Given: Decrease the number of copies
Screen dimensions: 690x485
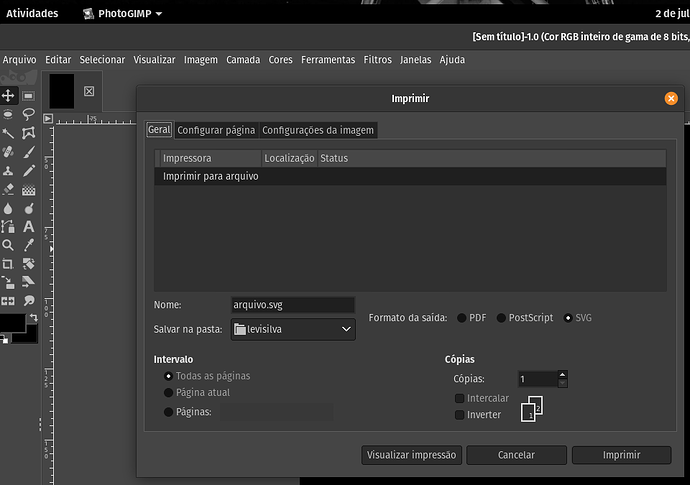Looking at the screenshot, I should coord(562,383).
